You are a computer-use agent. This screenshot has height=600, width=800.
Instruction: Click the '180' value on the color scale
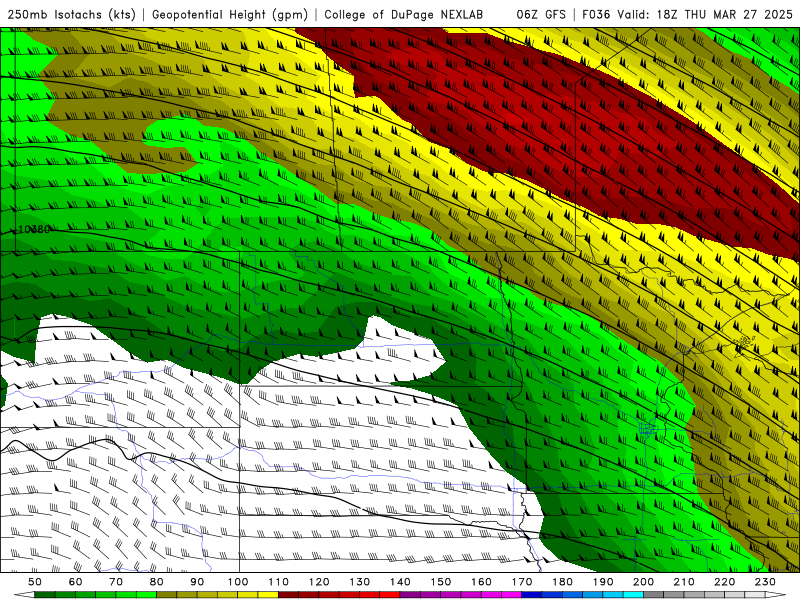tap(562, 582)
